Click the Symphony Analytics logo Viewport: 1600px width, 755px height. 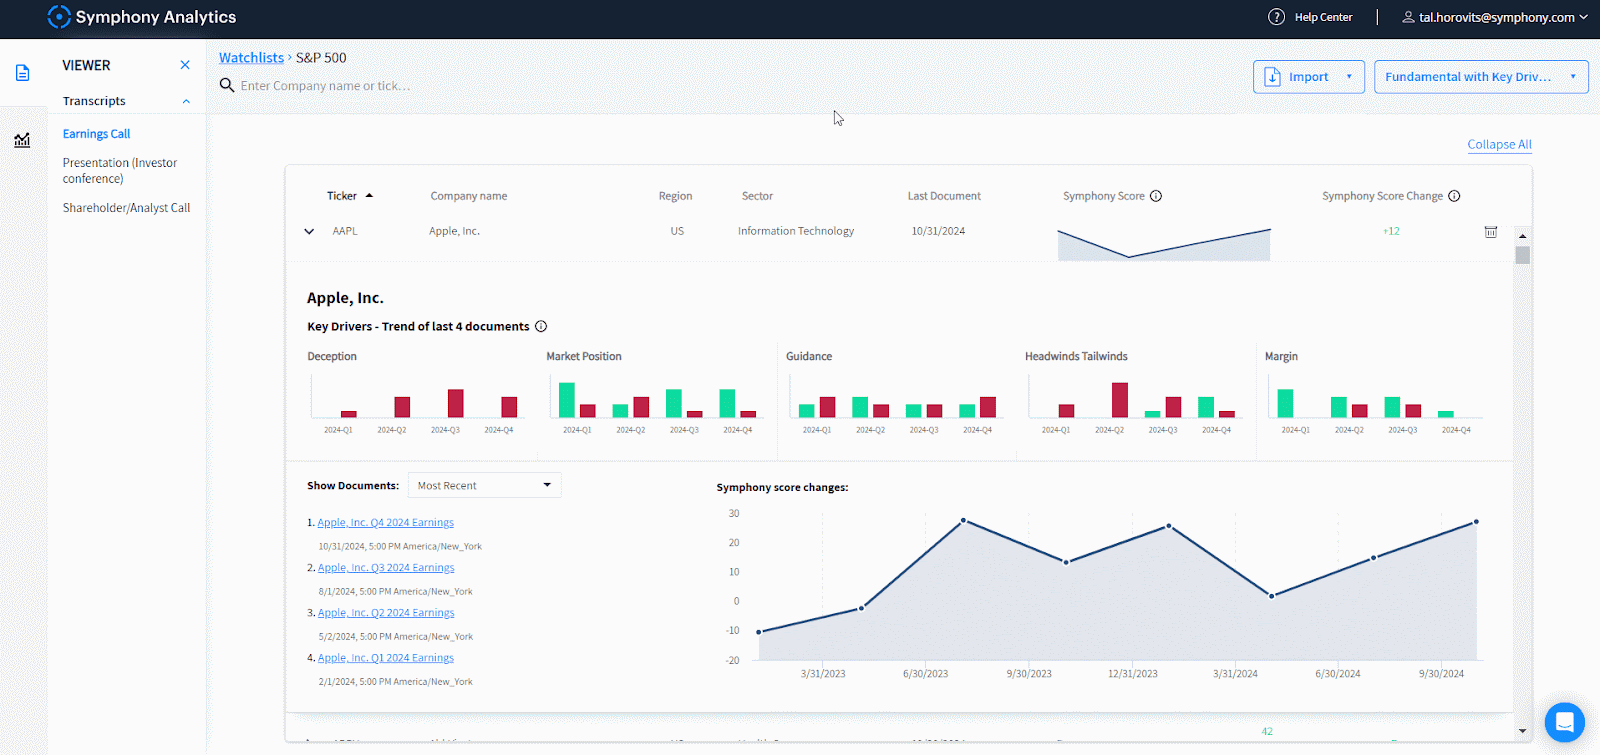coord(142,17)
